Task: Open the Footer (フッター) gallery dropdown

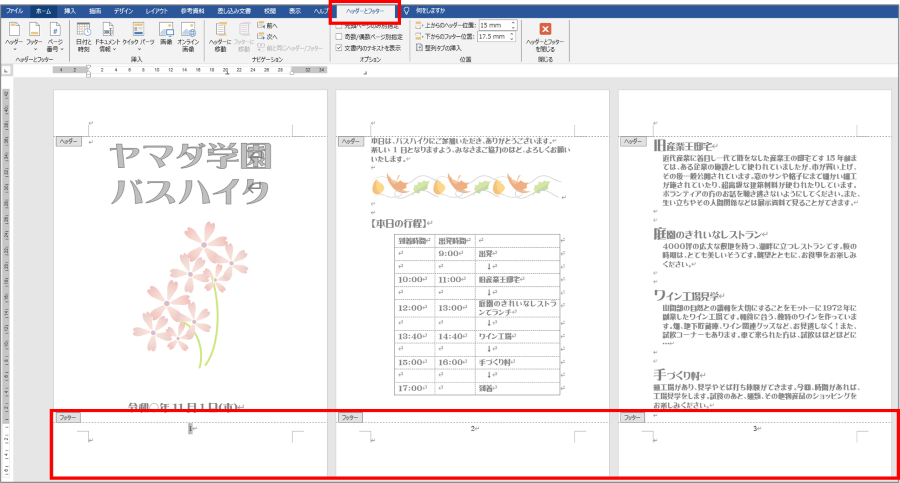Action: 34,37
